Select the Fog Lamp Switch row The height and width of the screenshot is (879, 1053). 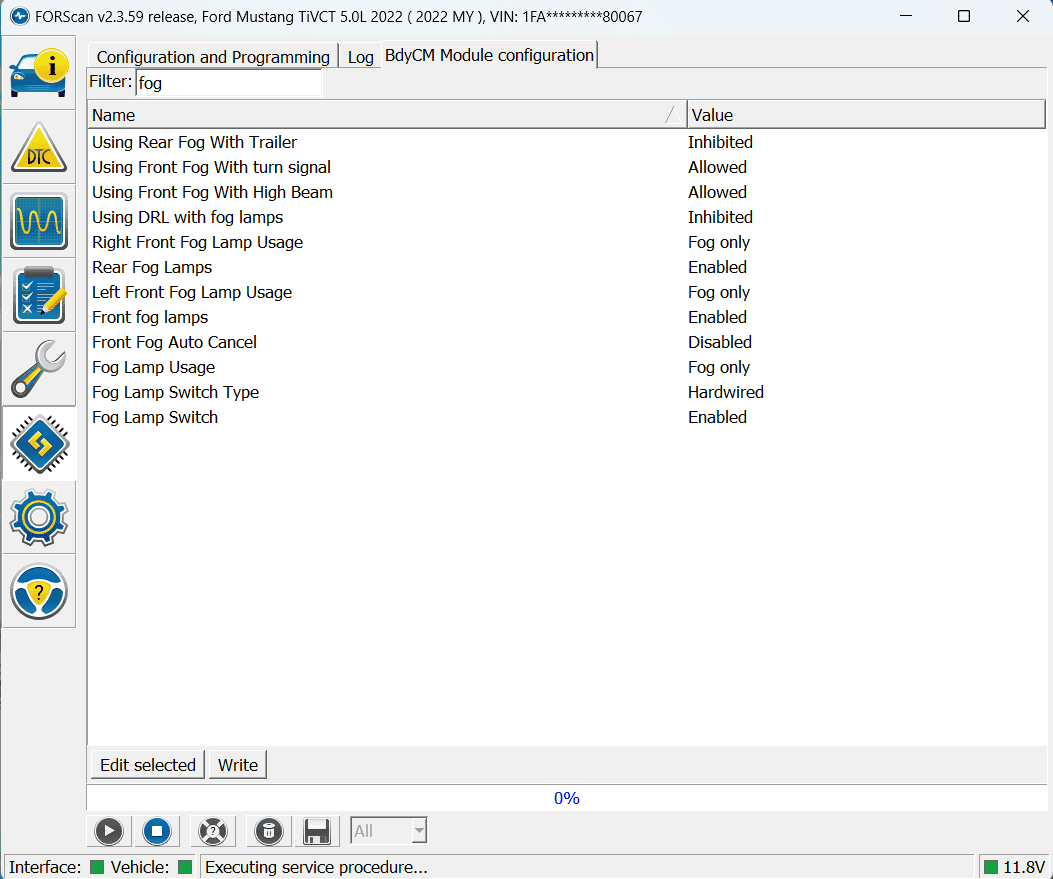coord(566,417)
